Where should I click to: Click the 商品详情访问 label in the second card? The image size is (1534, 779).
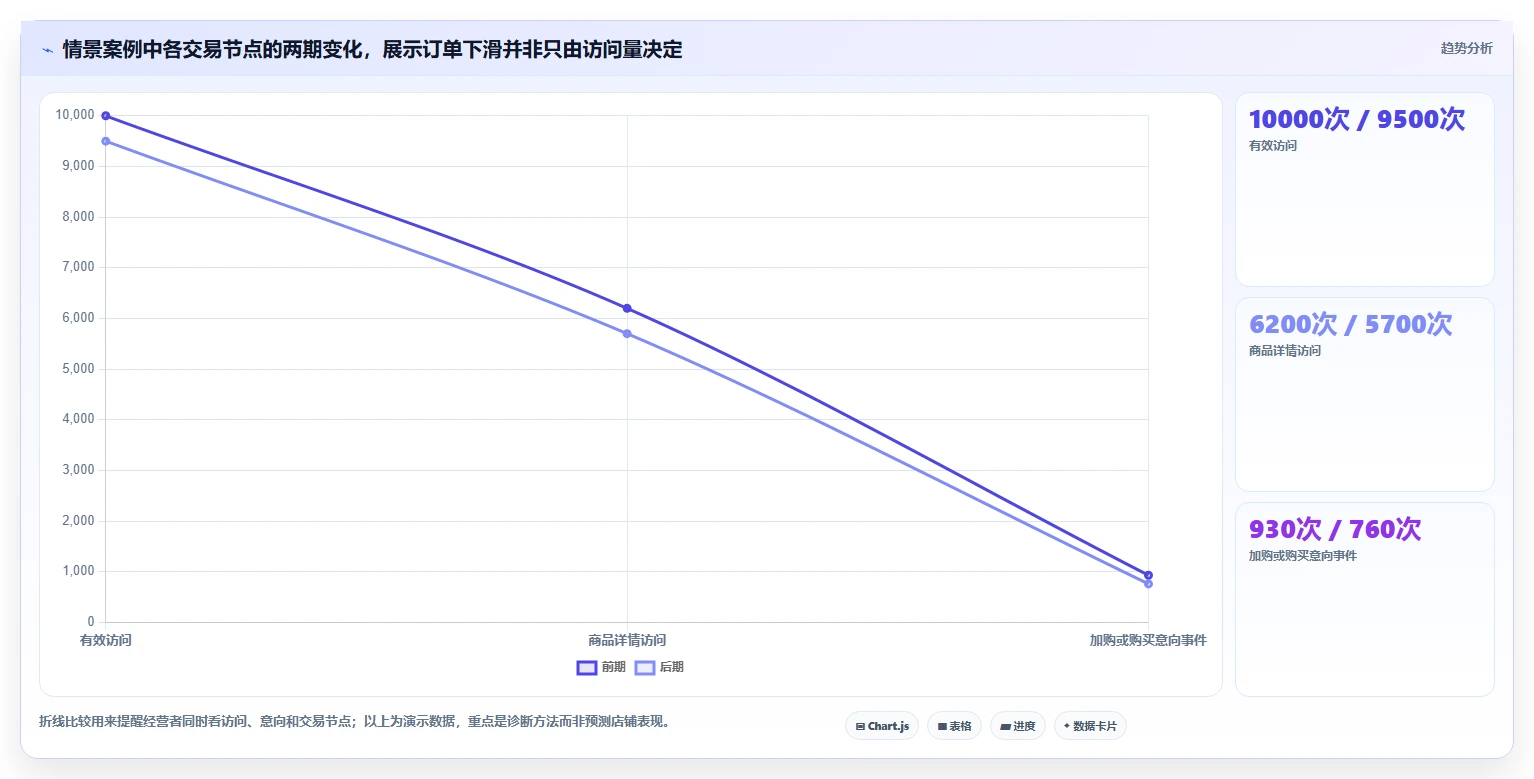point(1285,351)
